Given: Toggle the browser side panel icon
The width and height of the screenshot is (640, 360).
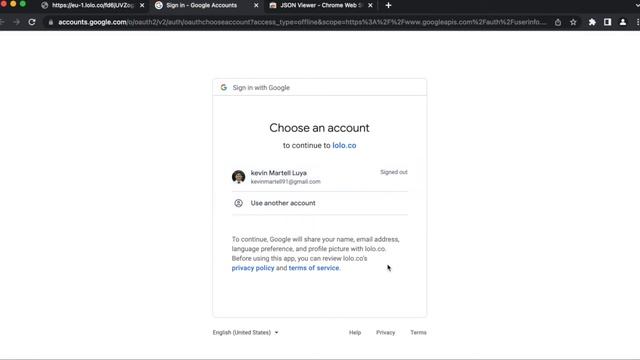Looking at the screenshot, I should pos(607,22).
